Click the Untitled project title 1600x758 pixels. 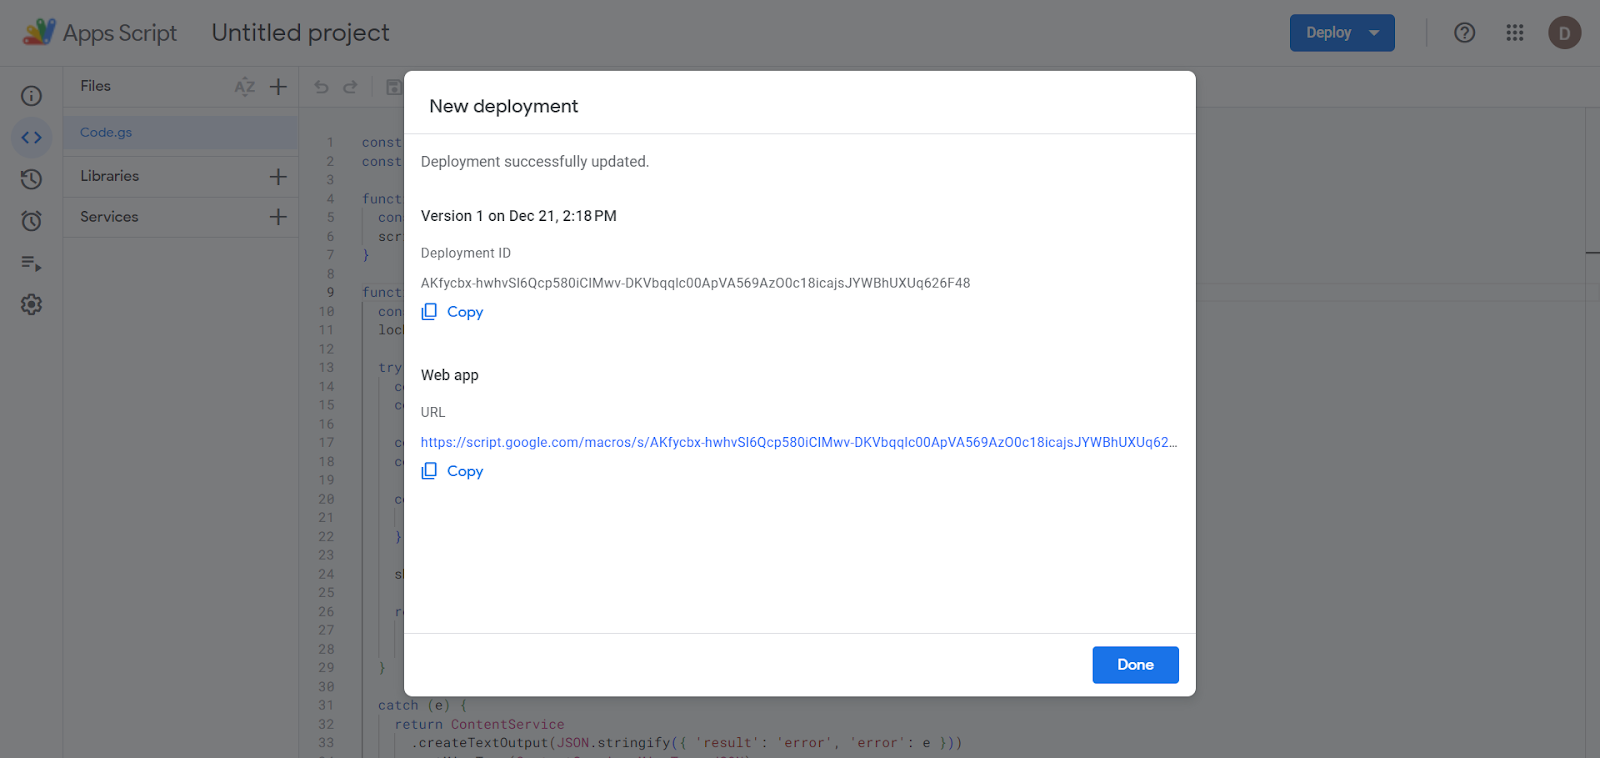point(301,33)
